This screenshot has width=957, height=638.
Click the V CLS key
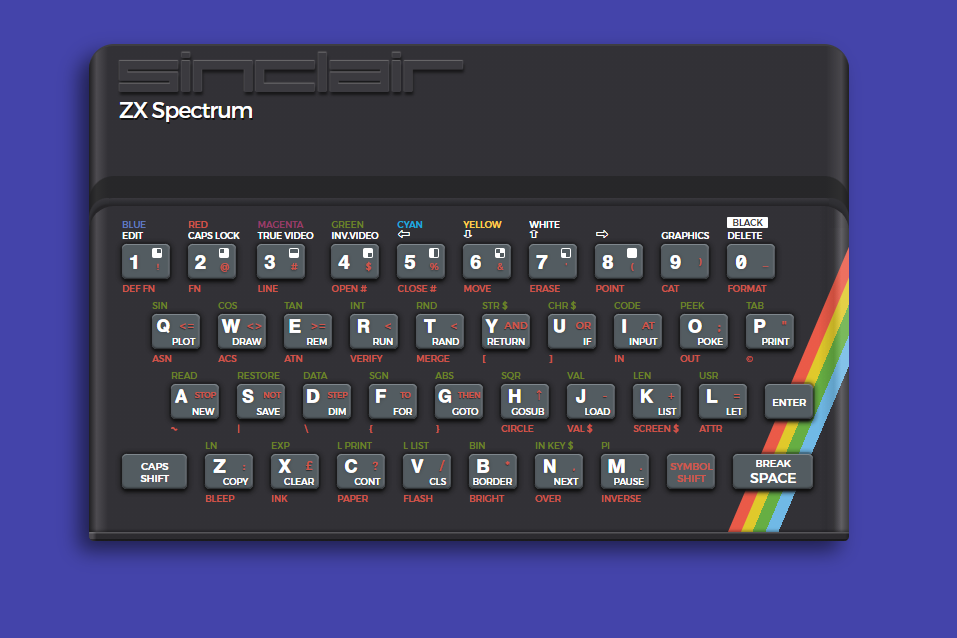tap(426, 472)
